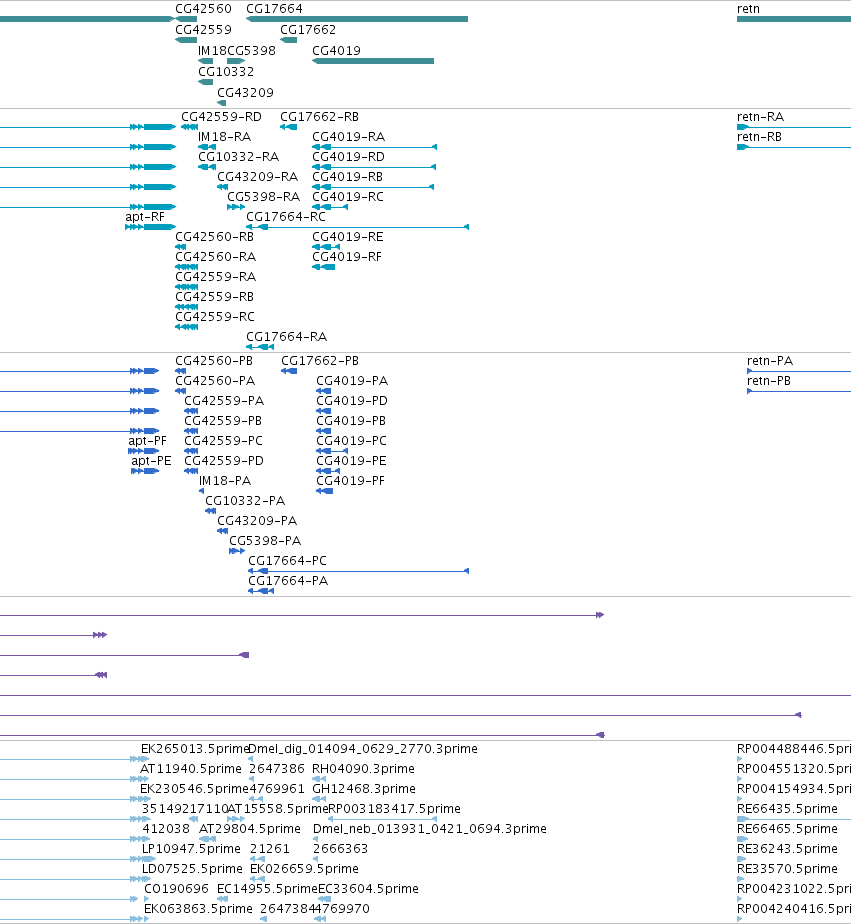Select protein CG42559-PD
Screen dimensions: 851x924
[x=224, y=461]
